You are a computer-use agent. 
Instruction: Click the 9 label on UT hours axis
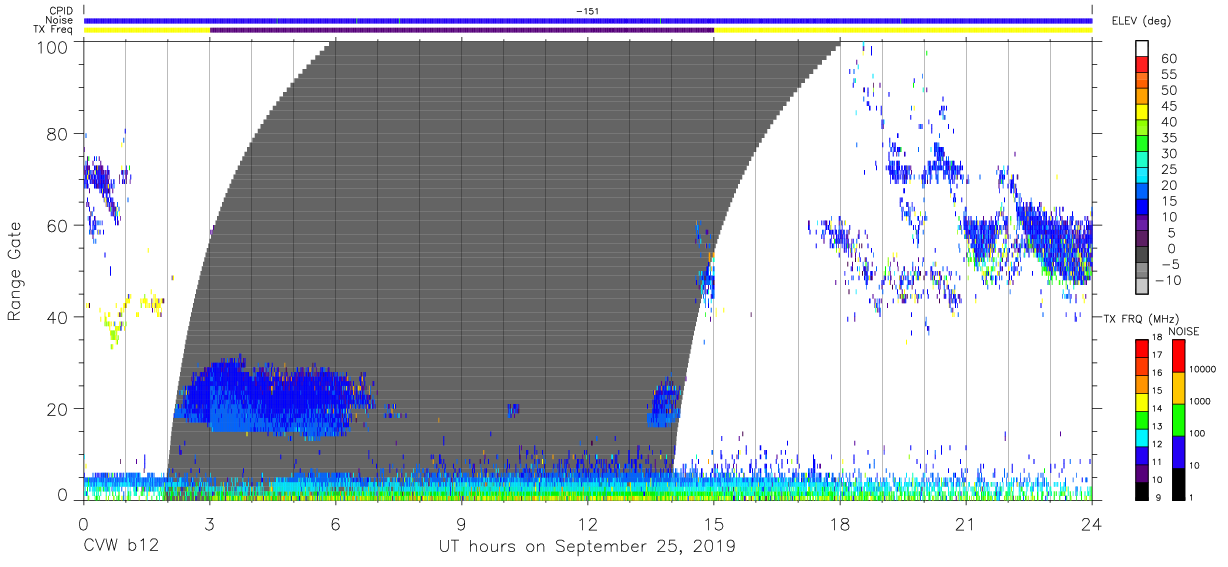coord(462,523)
